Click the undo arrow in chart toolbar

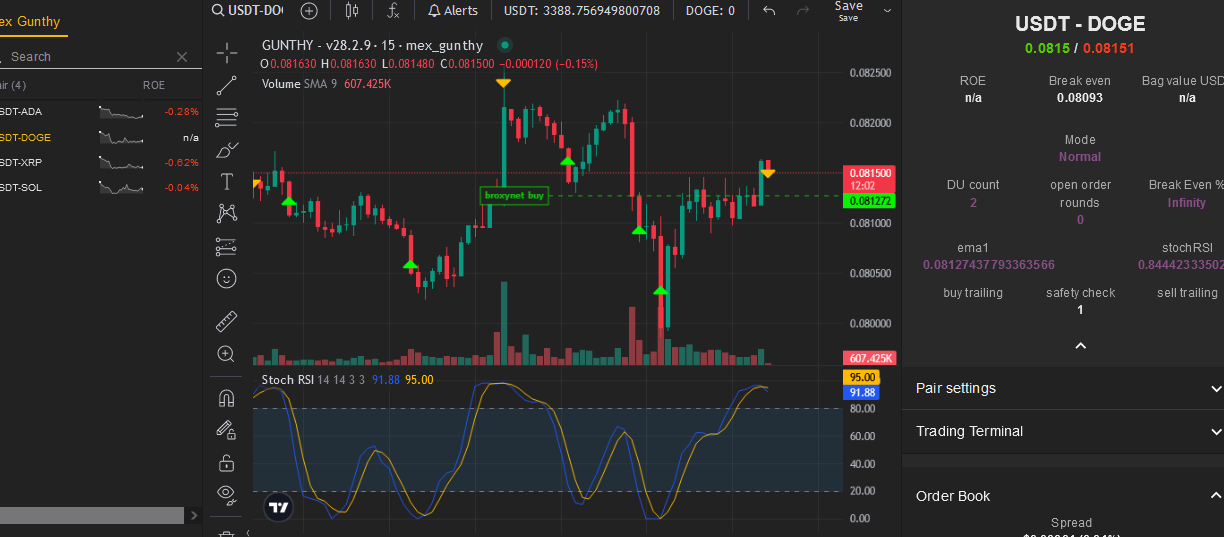(769, 10)
